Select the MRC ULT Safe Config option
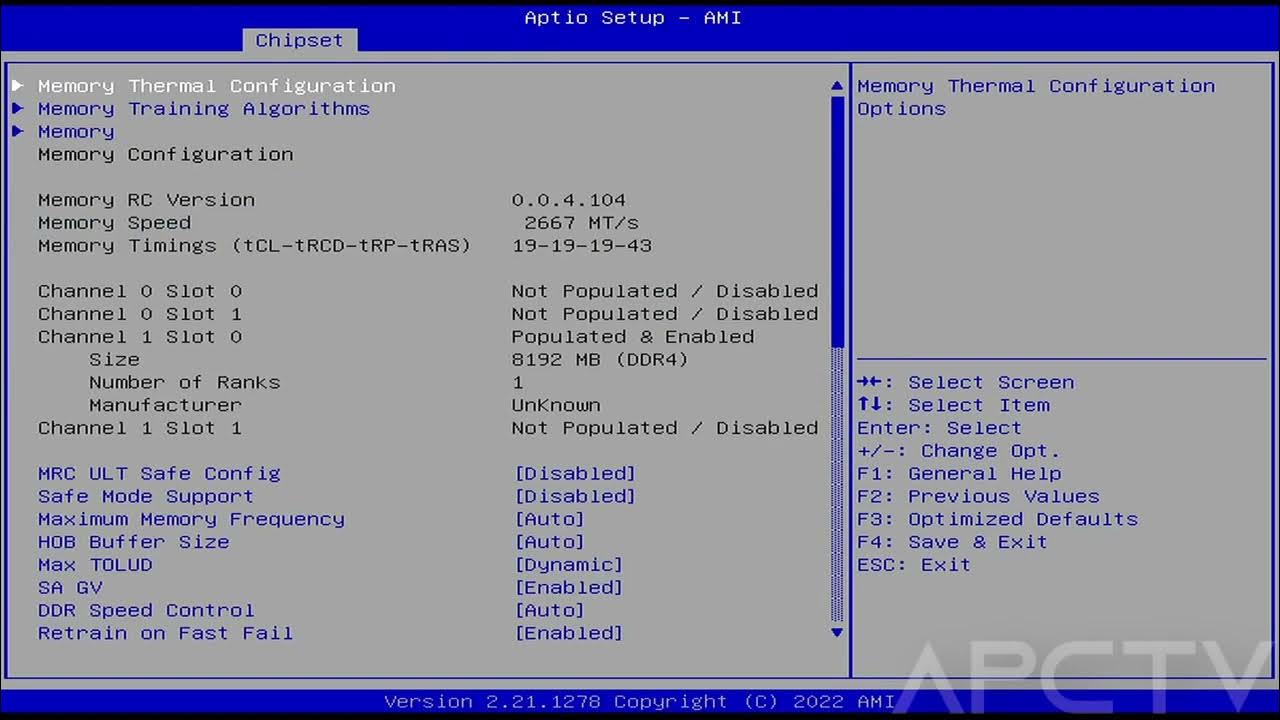This screenshot has height=720, width=1280. 159,474
